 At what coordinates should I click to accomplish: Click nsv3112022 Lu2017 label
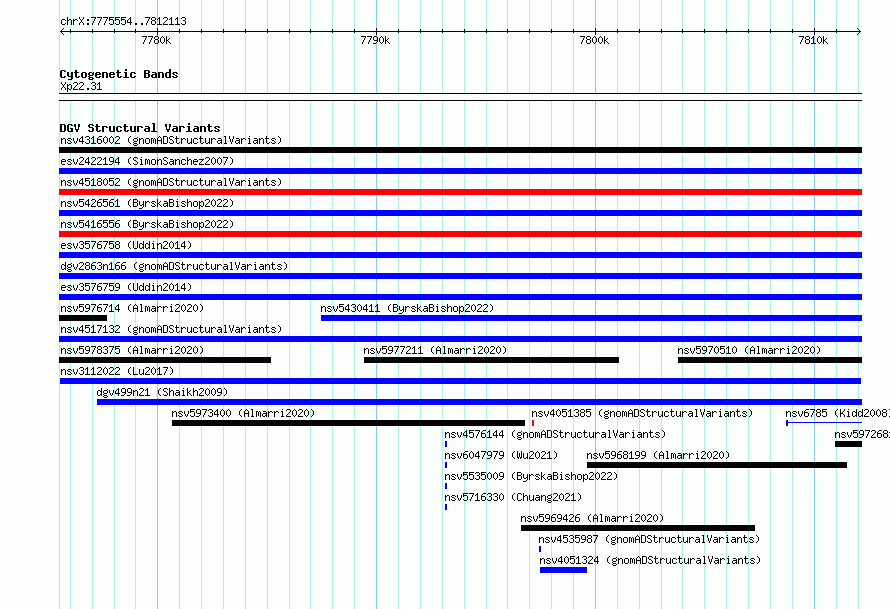pyautogui.click(x=117, y=371)
